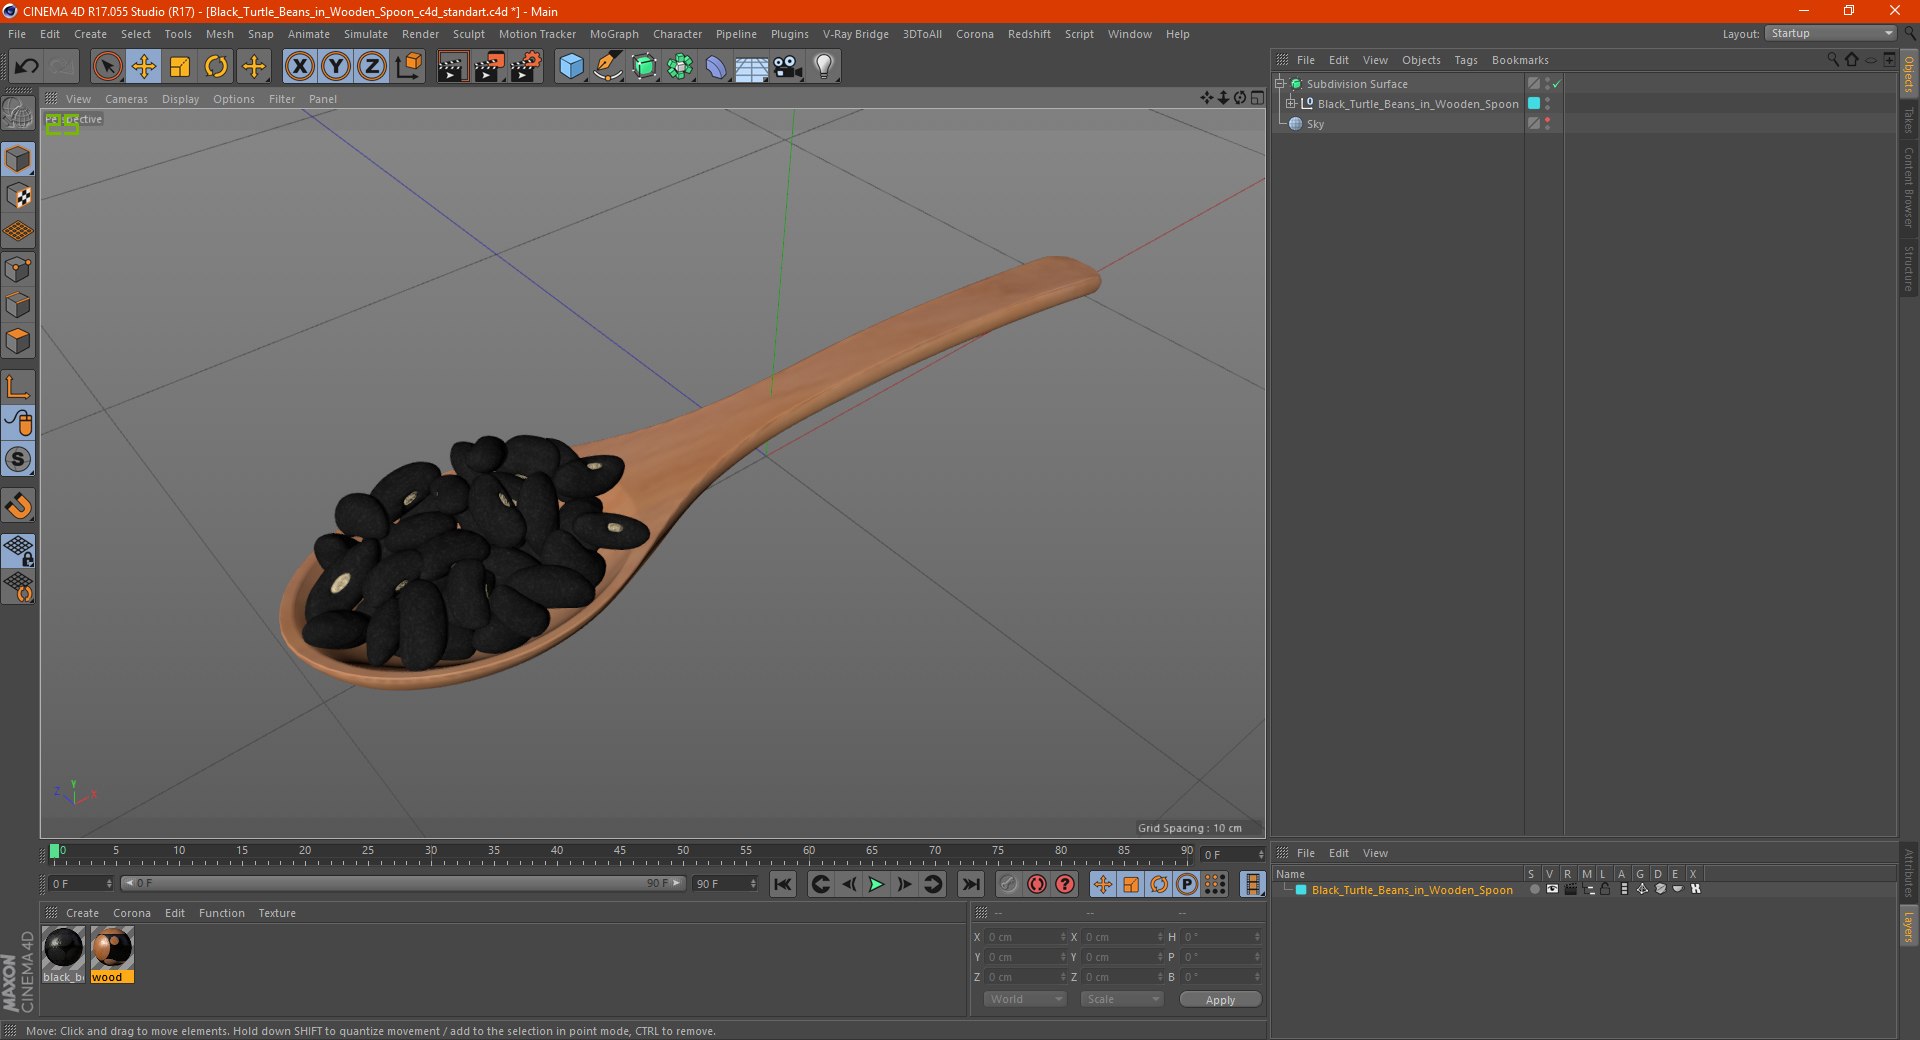Open the deformer objects icon

pos(716,67)
